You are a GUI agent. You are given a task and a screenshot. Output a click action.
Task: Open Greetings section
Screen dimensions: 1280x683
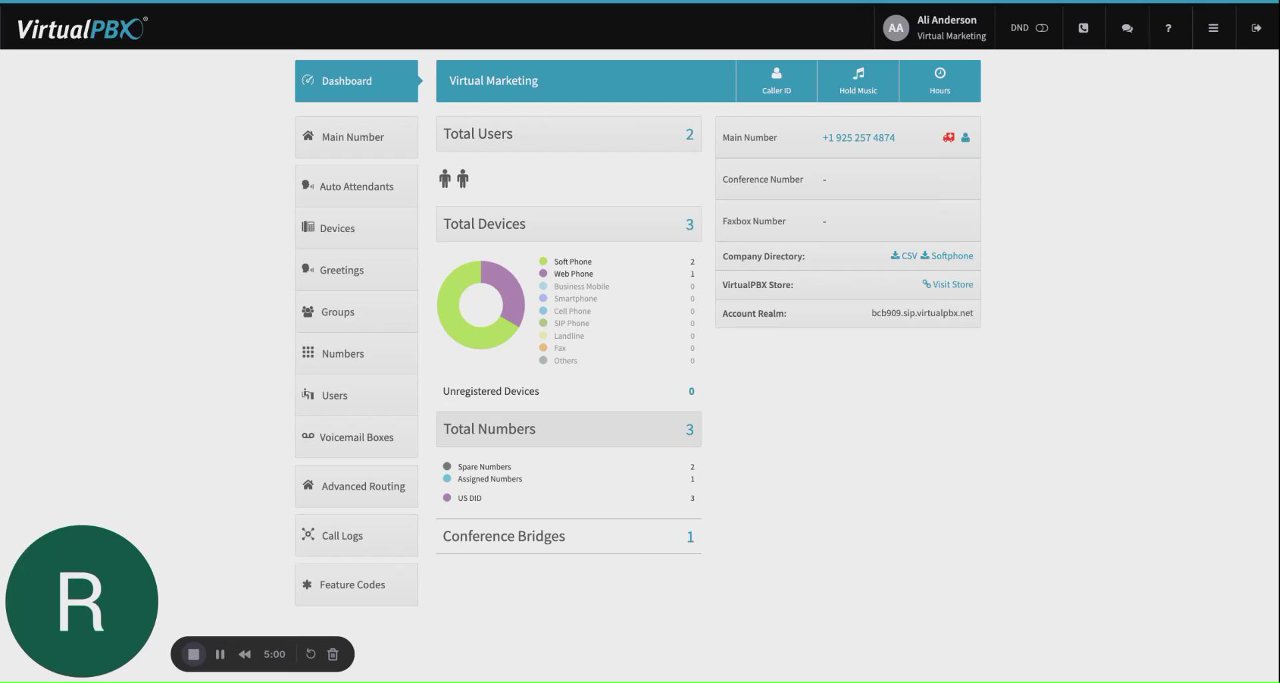click(356, 270)
